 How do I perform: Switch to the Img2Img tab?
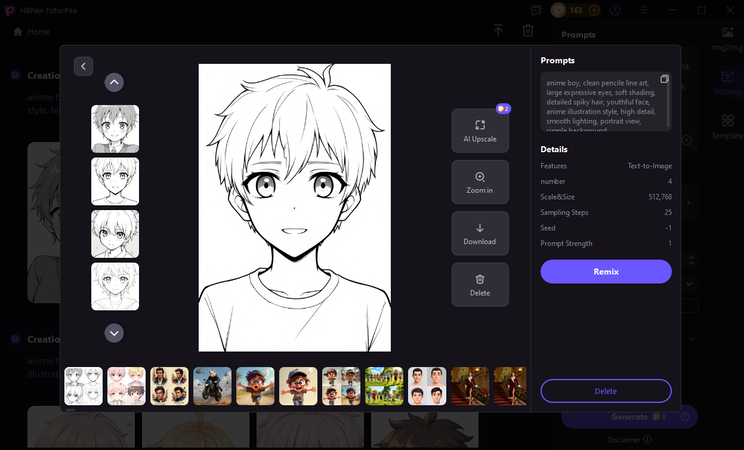point(727,39)
